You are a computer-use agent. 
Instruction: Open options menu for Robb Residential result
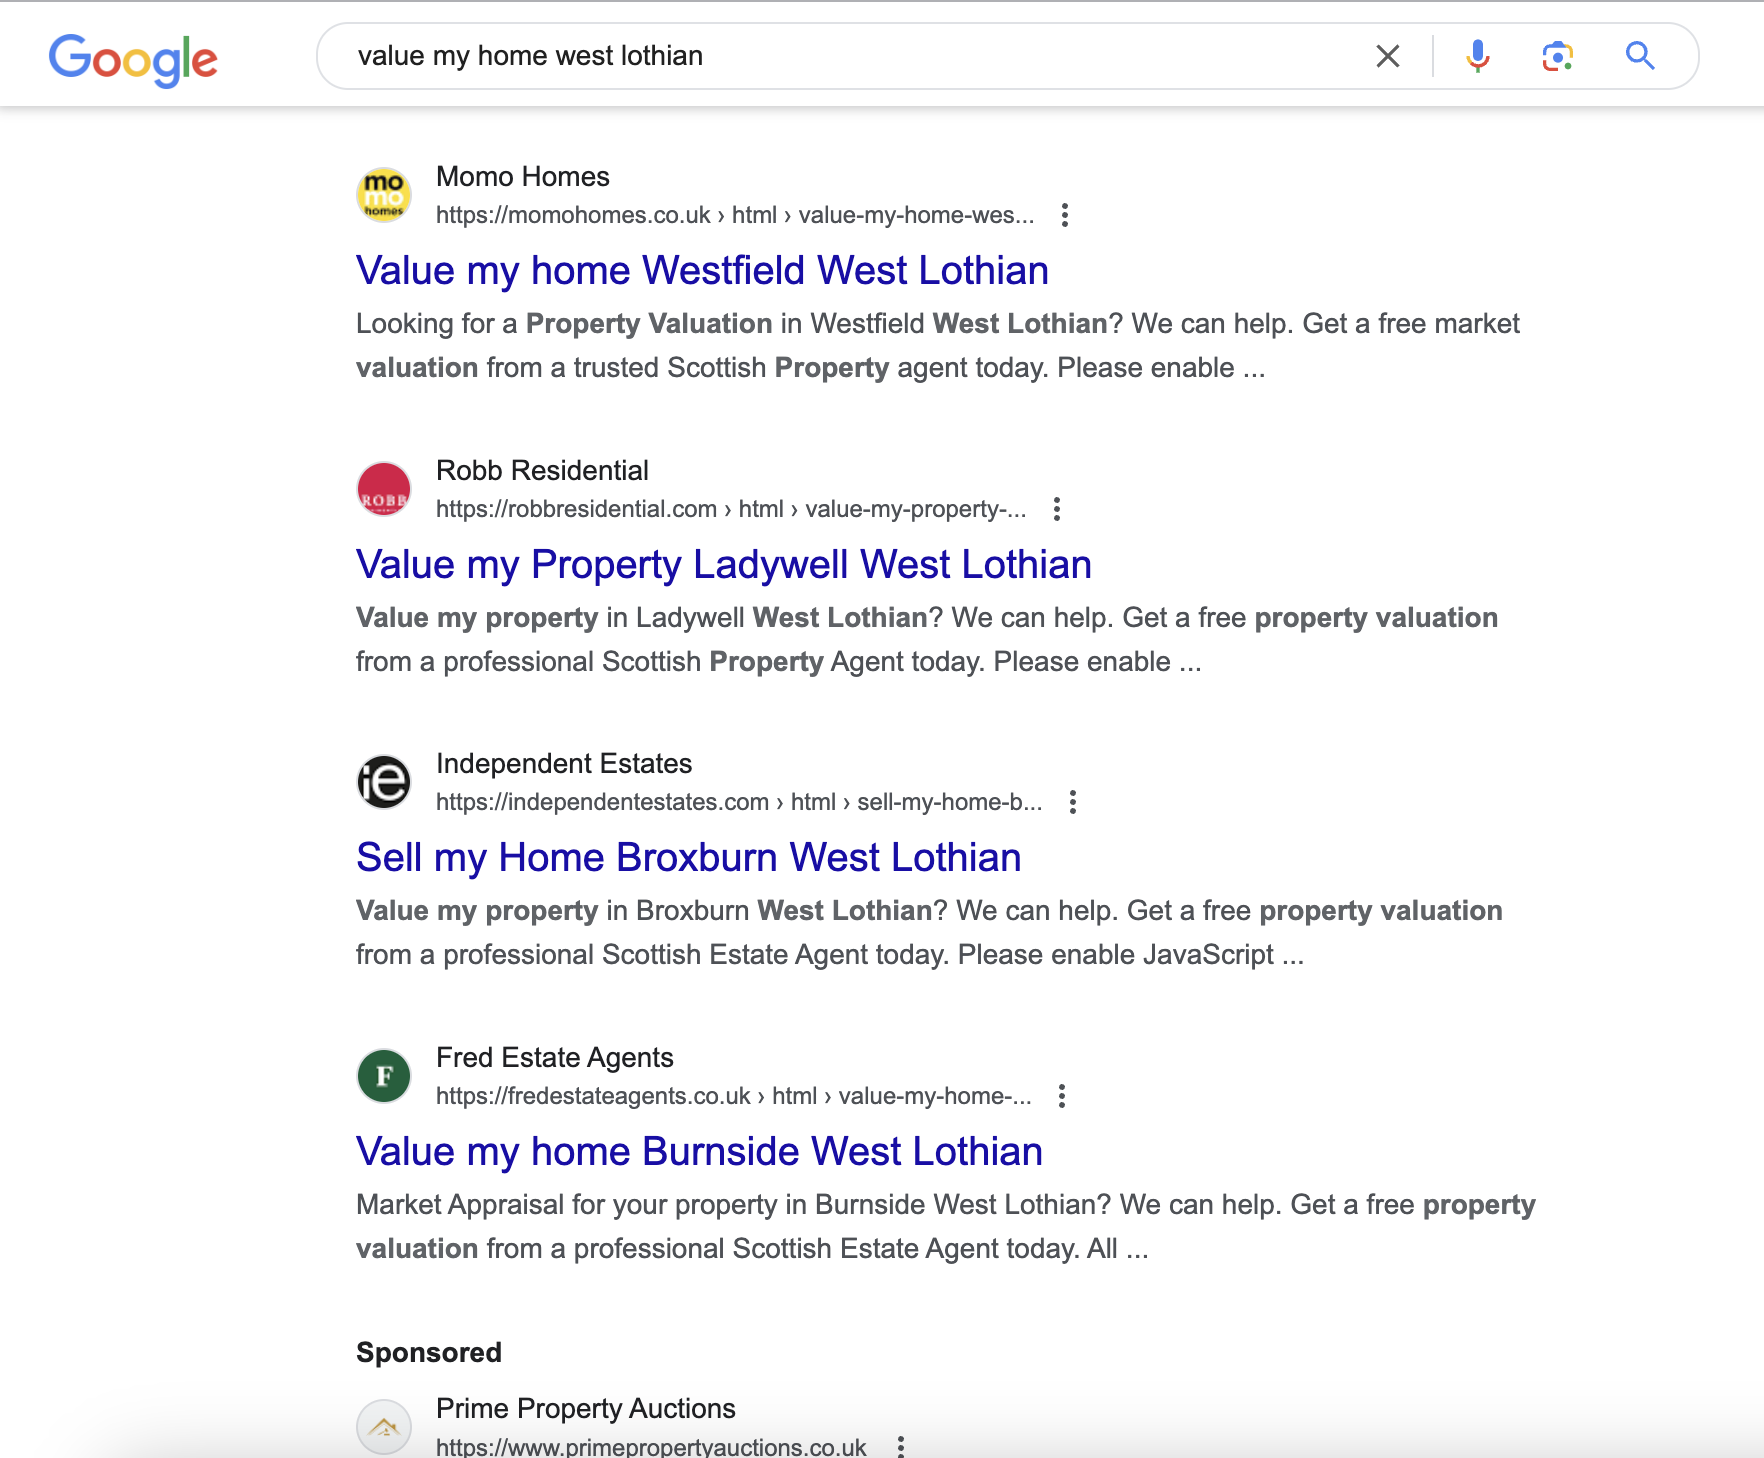(1057, 509)
